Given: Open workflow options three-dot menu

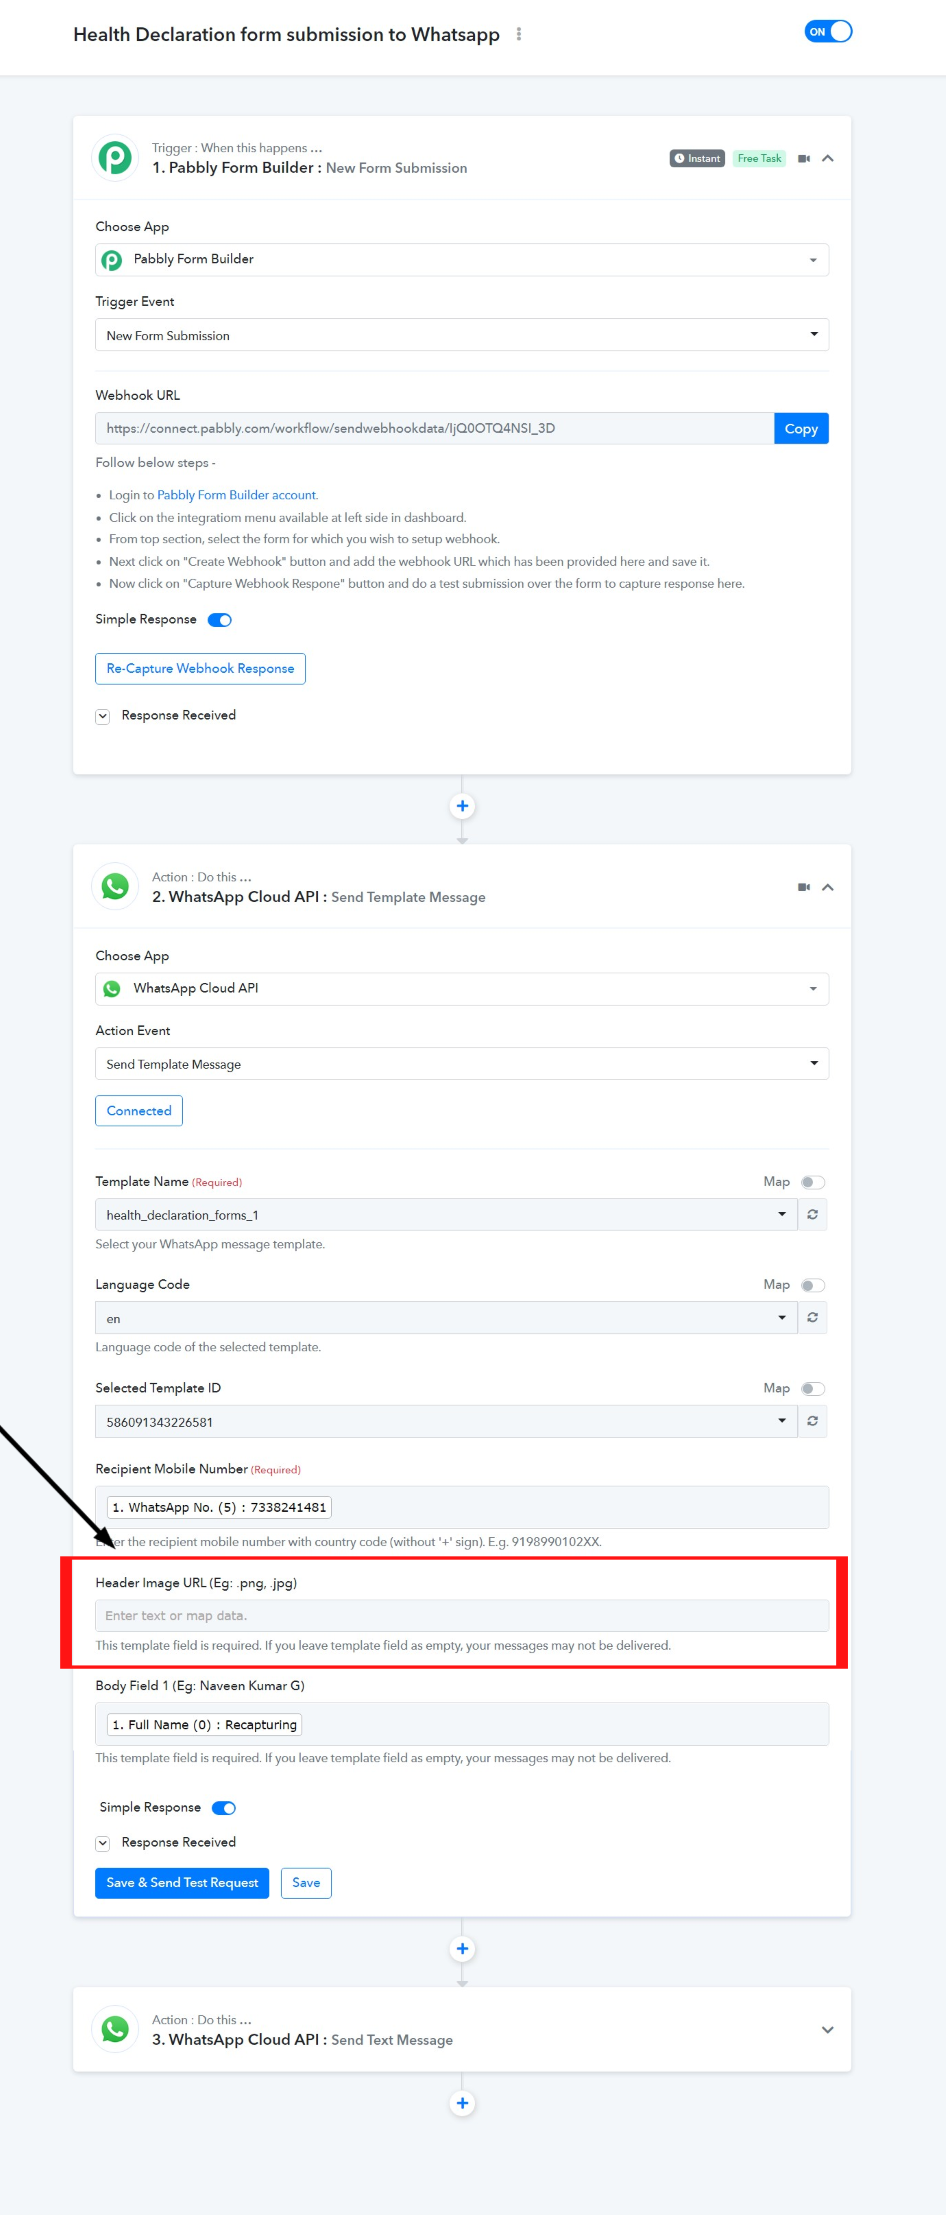Looking at the screenshot, I should (518, 34).
